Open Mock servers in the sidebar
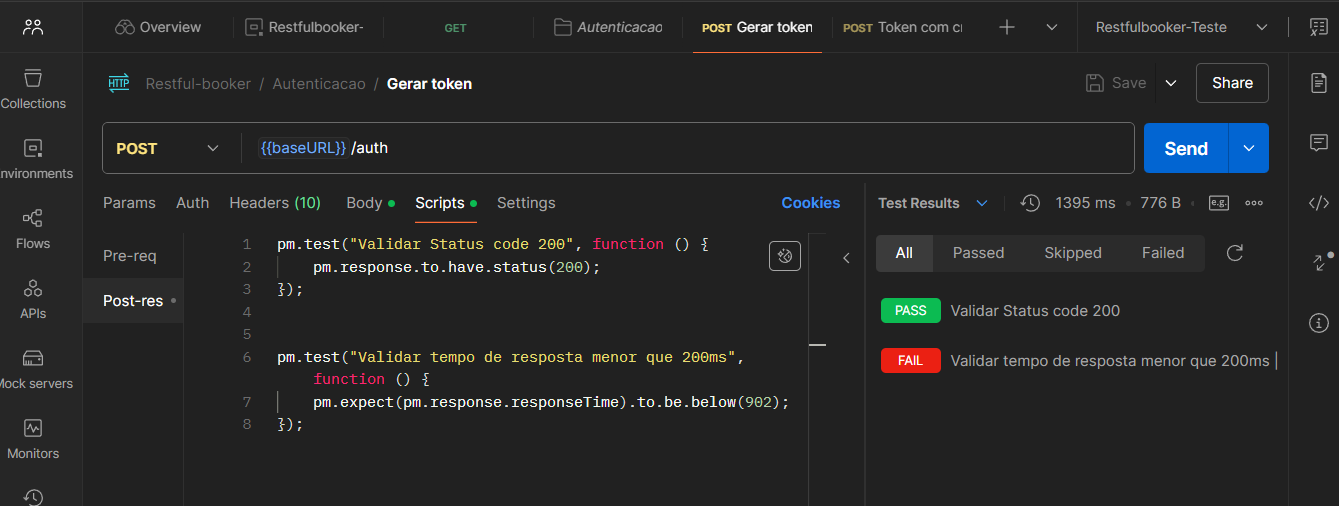Image resolution: width=1339 pixels, height=506 pixels. 33,369
